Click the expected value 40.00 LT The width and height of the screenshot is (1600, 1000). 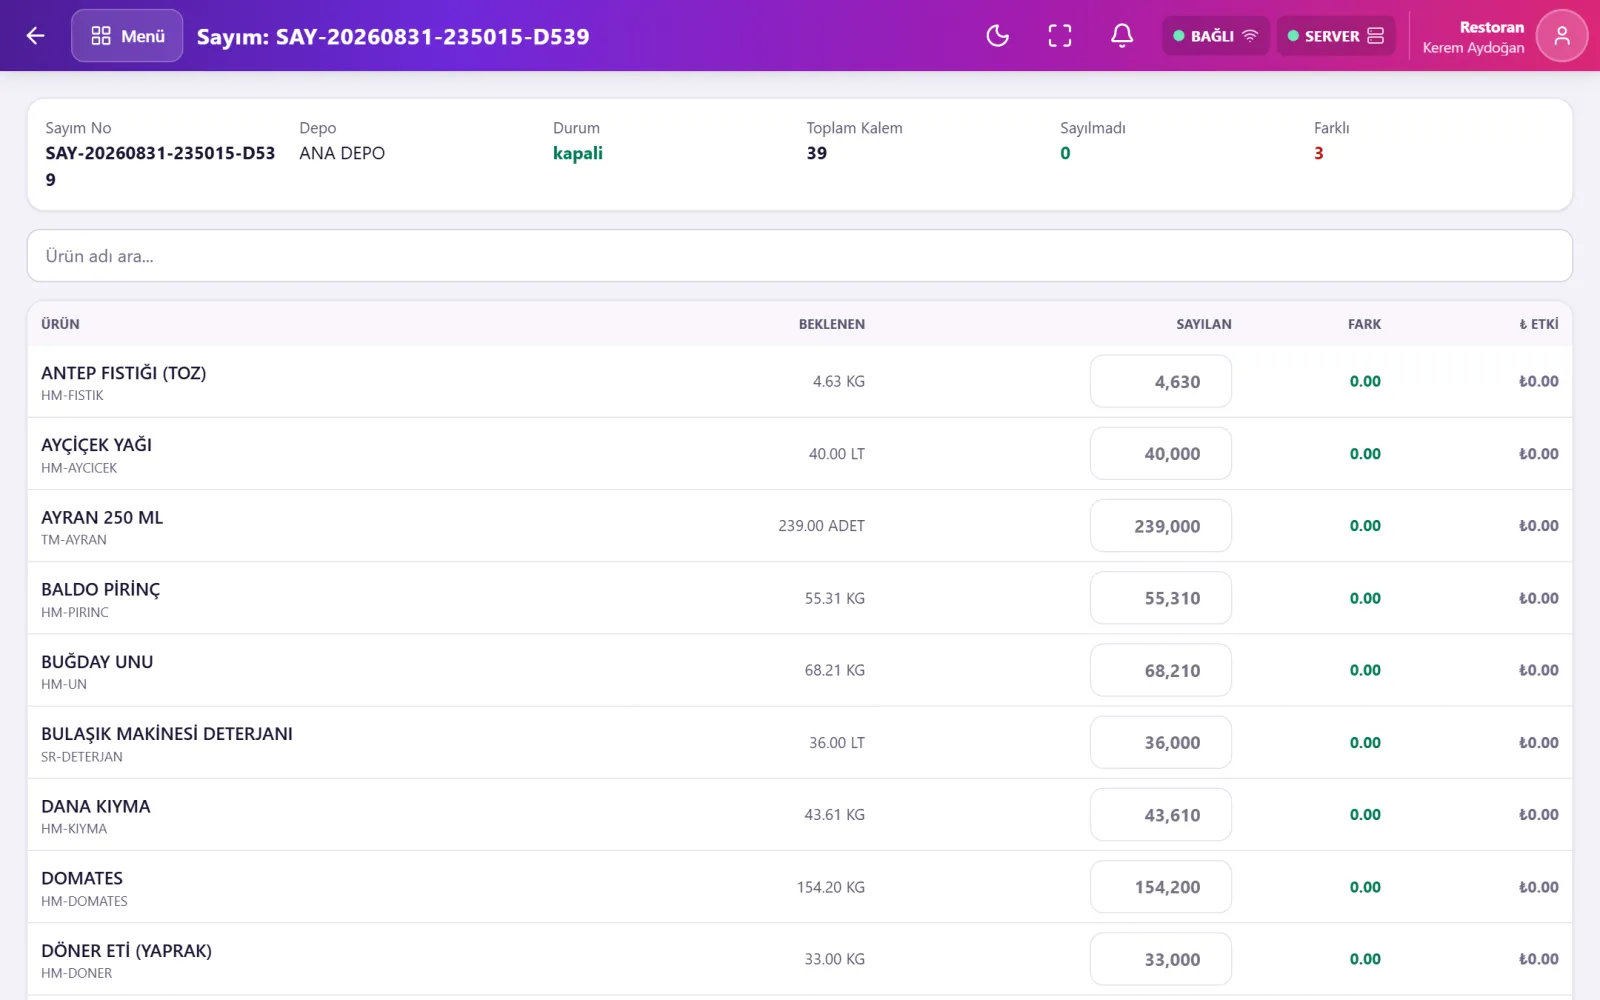[x=836, y=454]
